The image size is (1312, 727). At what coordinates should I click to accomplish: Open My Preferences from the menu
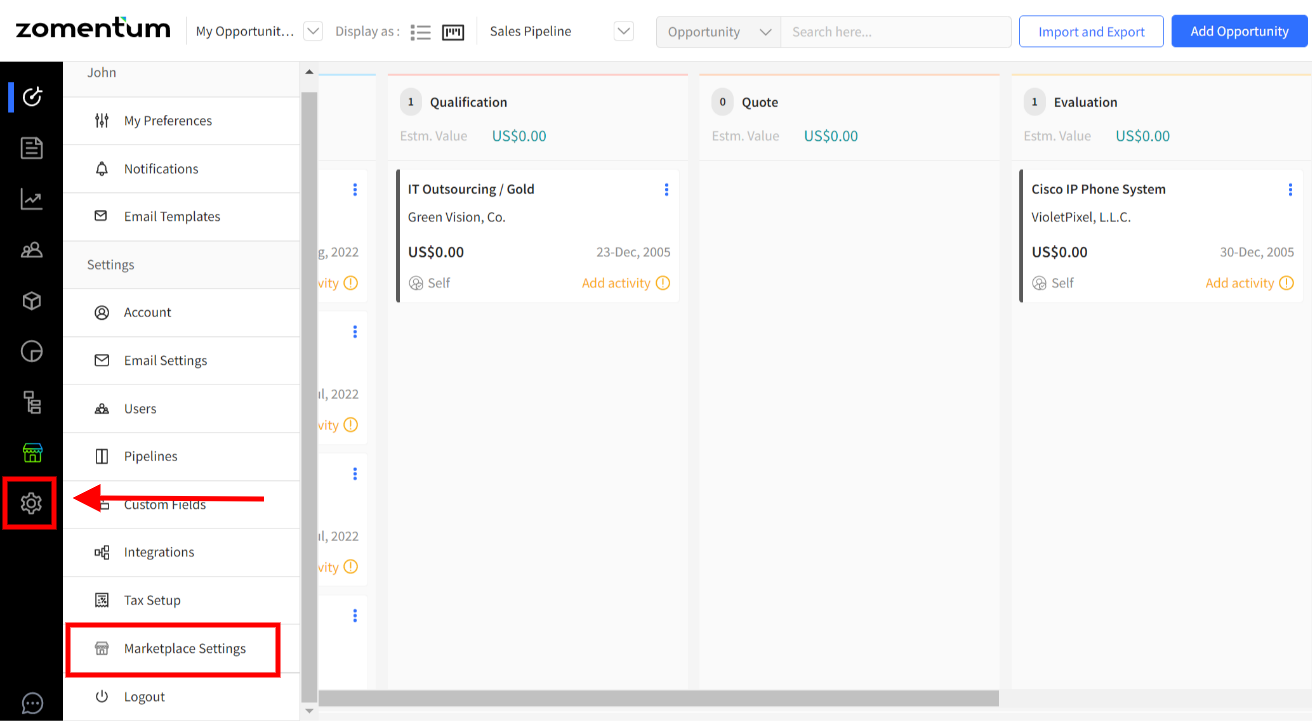[x=166, y=120]
